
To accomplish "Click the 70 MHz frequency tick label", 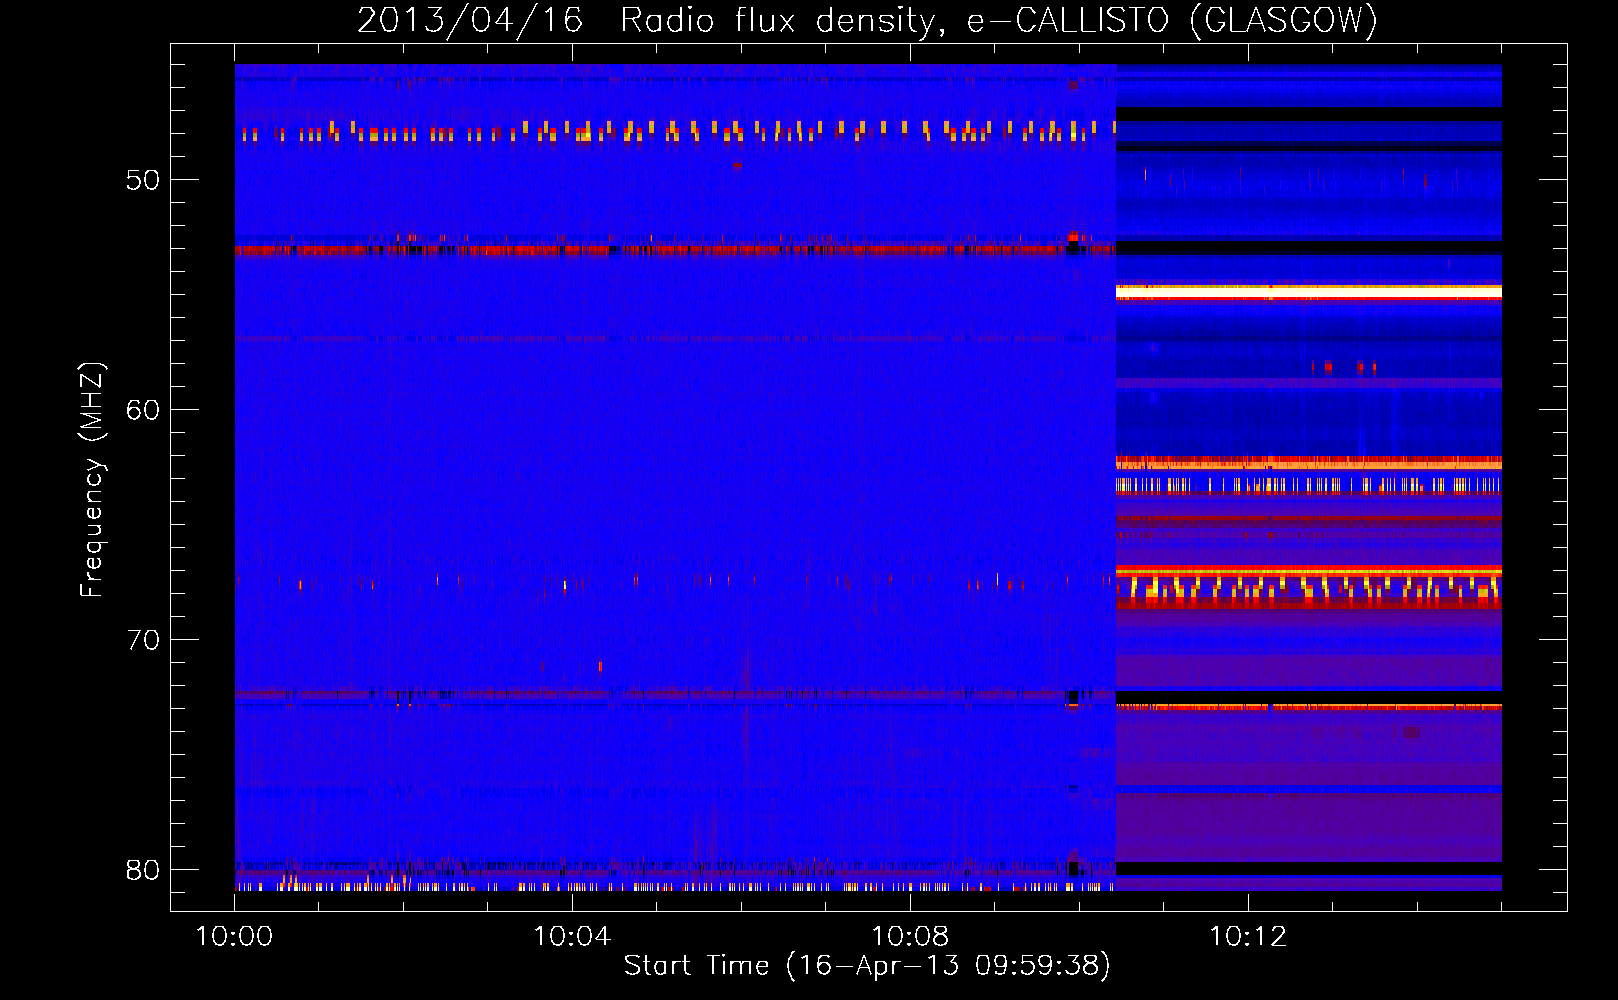I will click(143, 640).
